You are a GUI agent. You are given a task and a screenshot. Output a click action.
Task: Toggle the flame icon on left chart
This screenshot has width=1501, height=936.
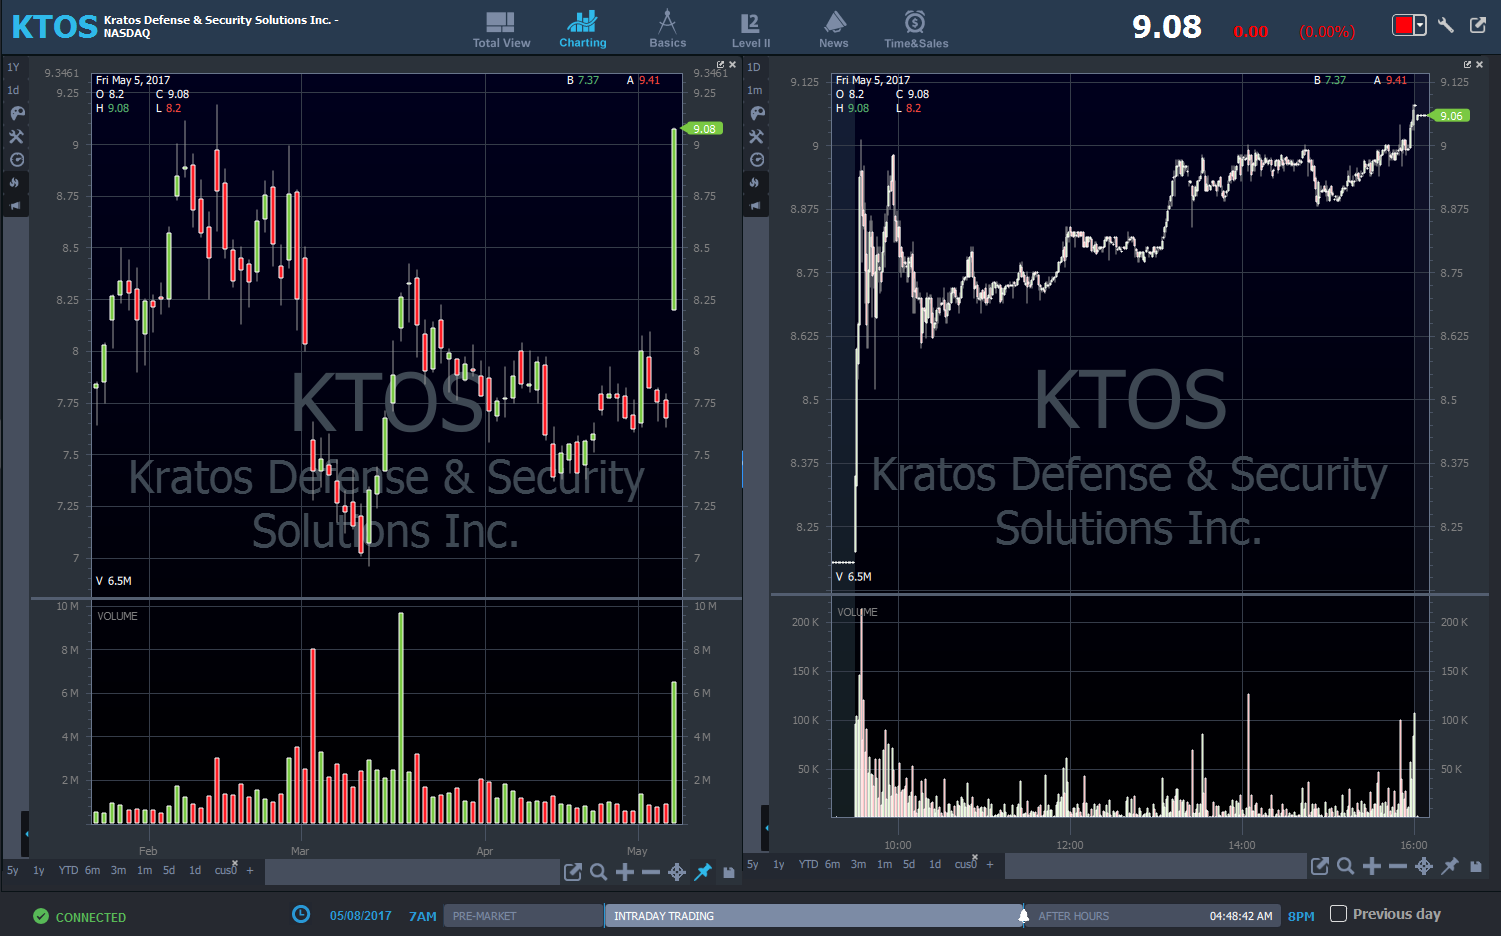(x=15, y=182)
